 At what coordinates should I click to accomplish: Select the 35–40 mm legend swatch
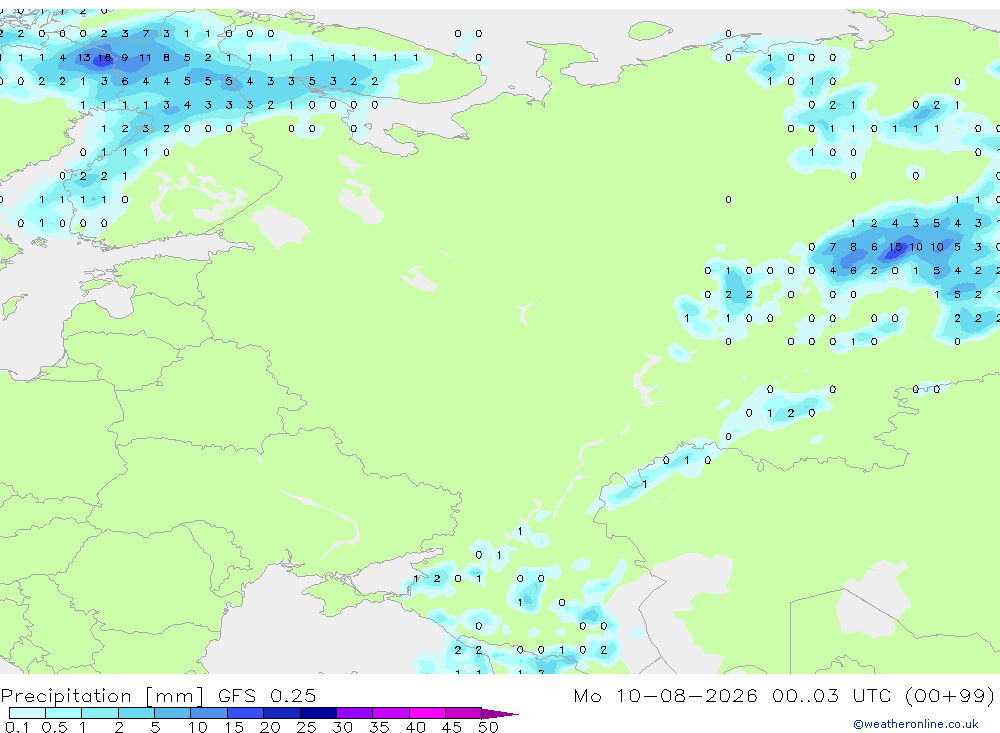tap(391, 713)
